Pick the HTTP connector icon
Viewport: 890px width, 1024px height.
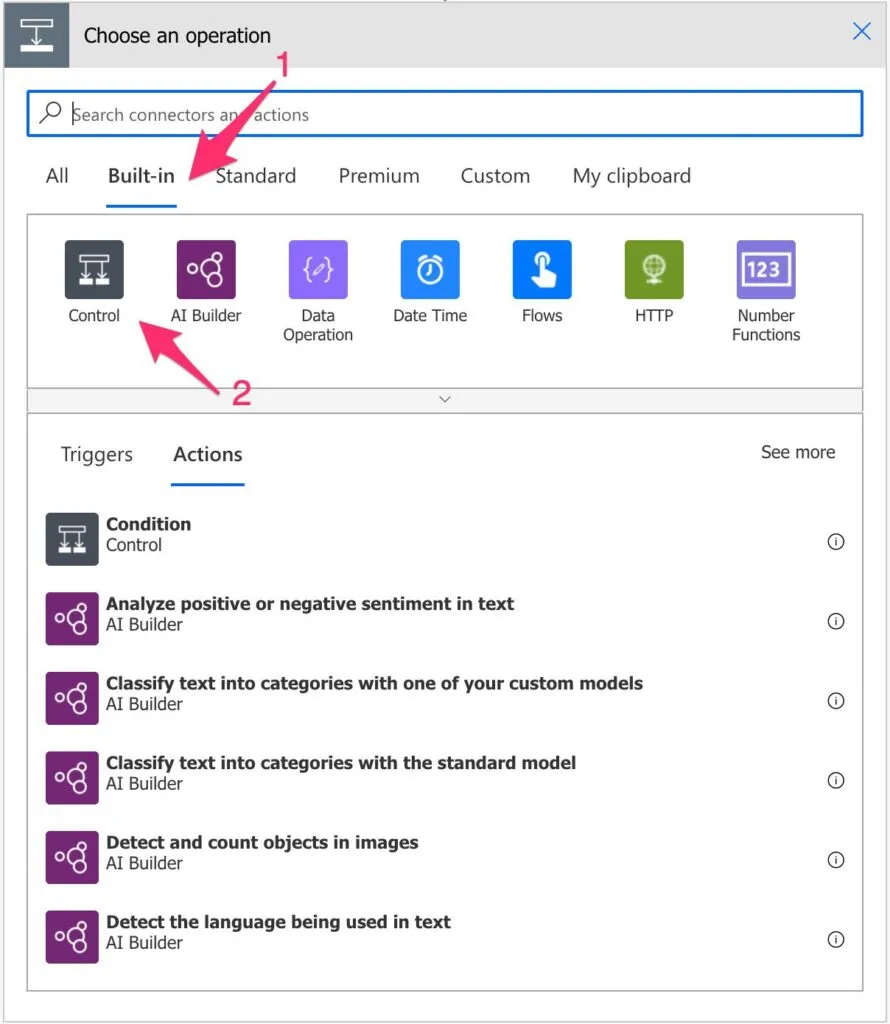coord(654,270)
